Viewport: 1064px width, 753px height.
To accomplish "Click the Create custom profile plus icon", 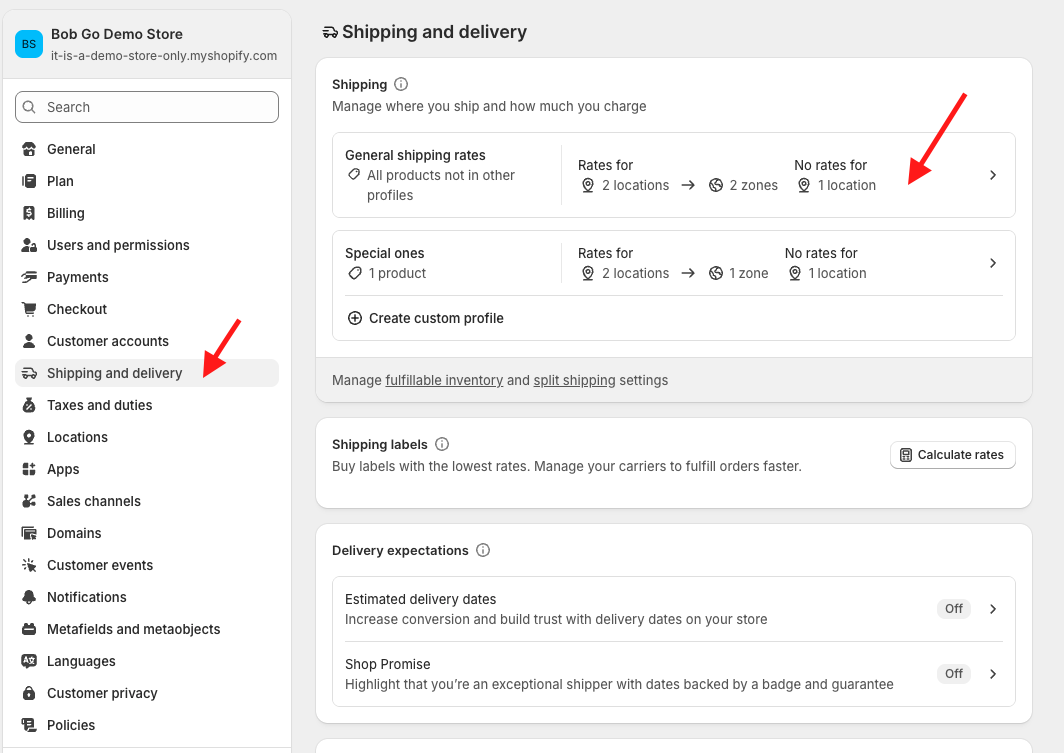I will tap(355, 318).
